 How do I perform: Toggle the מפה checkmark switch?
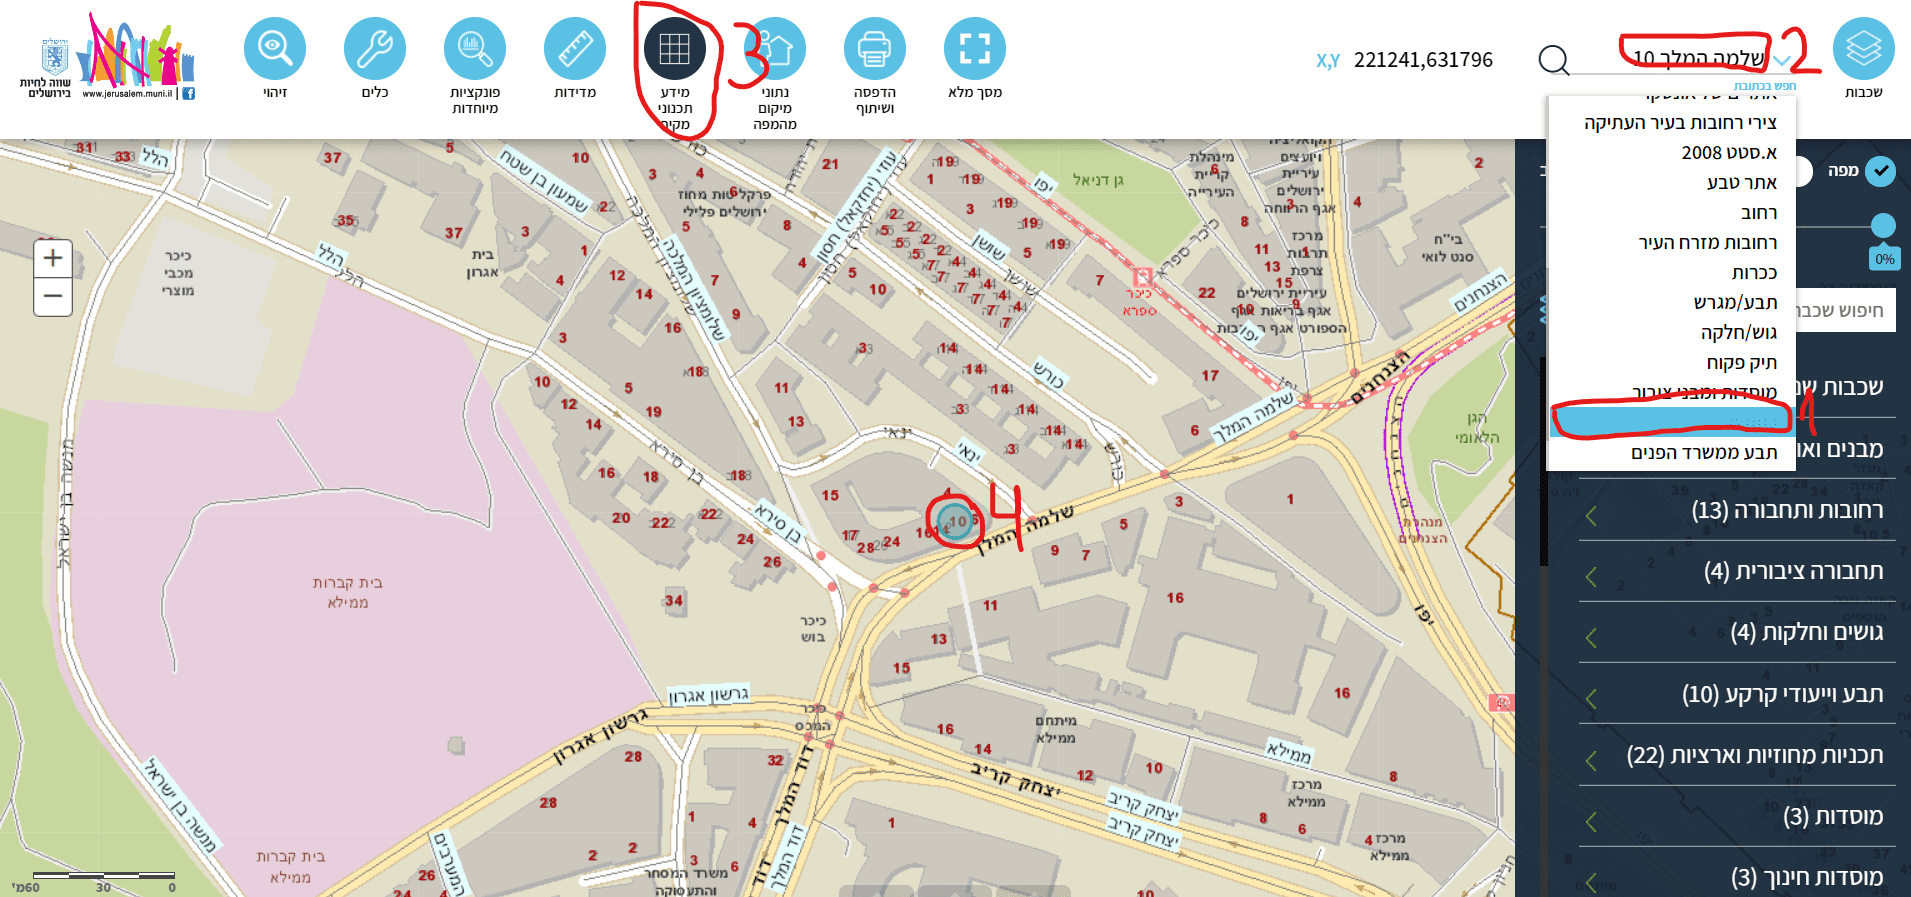pyautogui.click(x=1881, y=171)
